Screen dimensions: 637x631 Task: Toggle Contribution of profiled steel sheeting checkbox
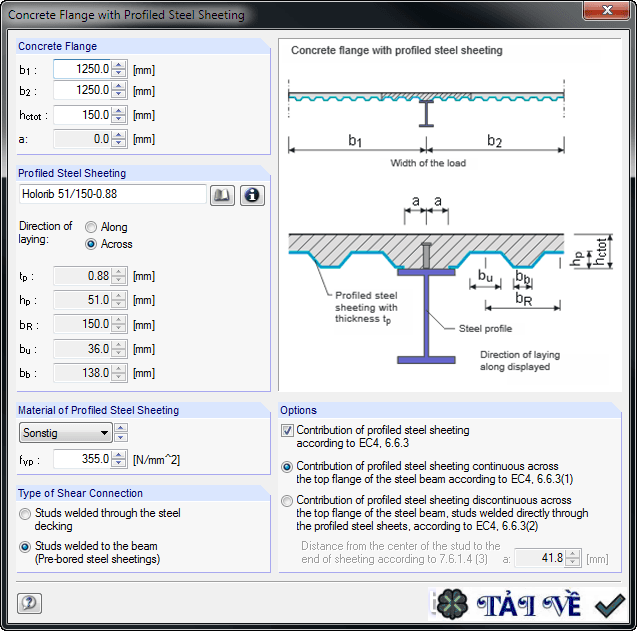(287, 430)
